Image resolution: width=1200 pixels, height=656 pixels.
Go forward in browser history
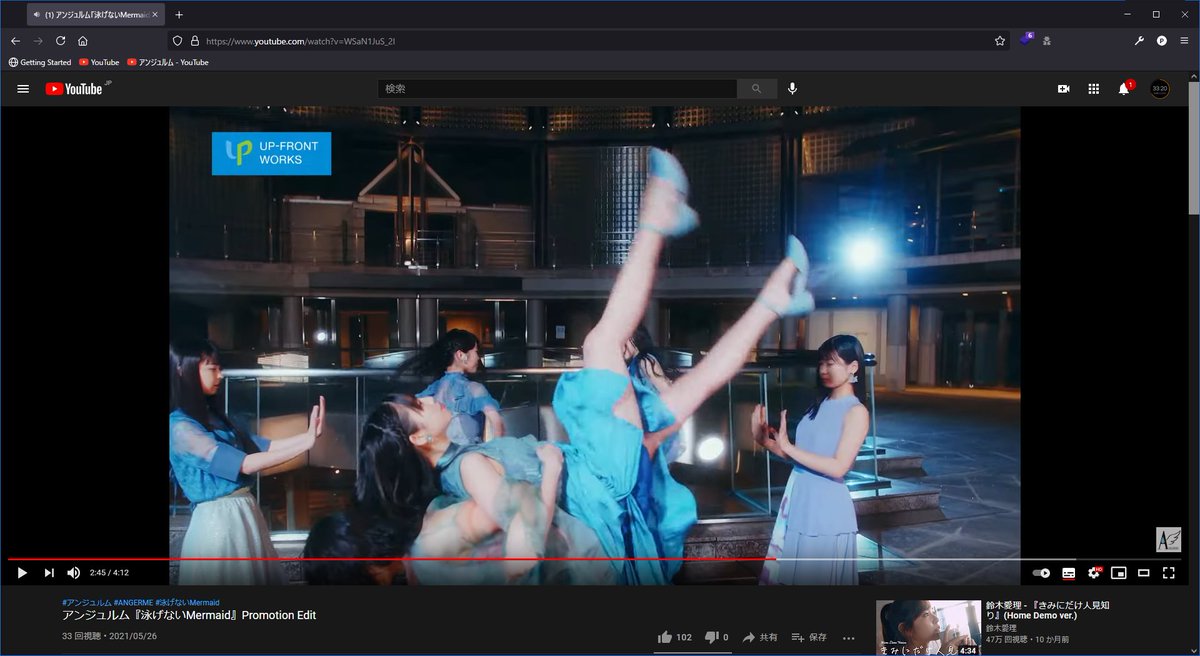coord(38,41)
